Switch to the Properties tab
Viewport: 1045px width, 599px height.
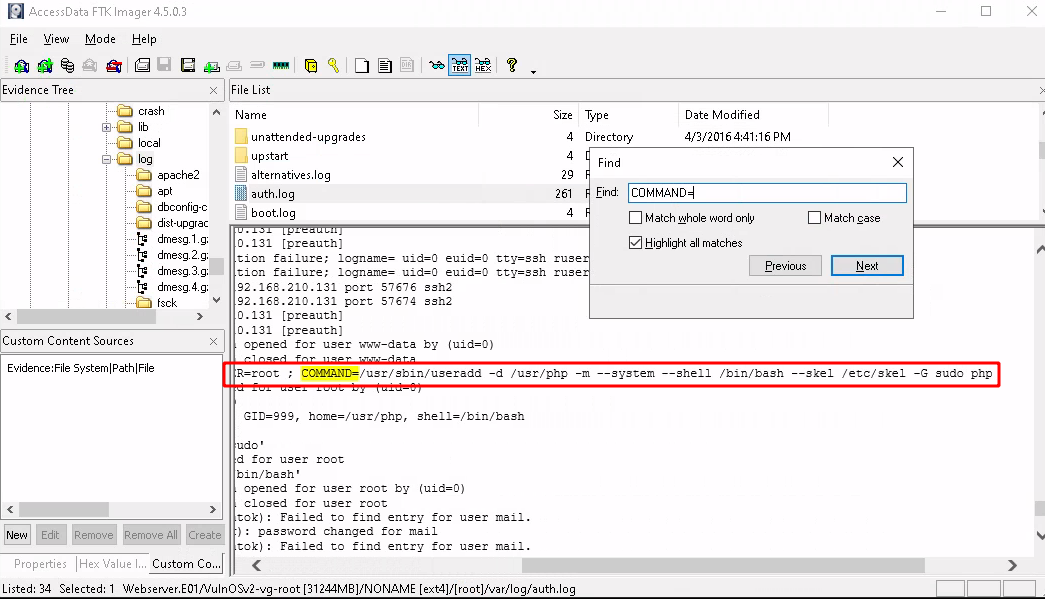point(40,564)
